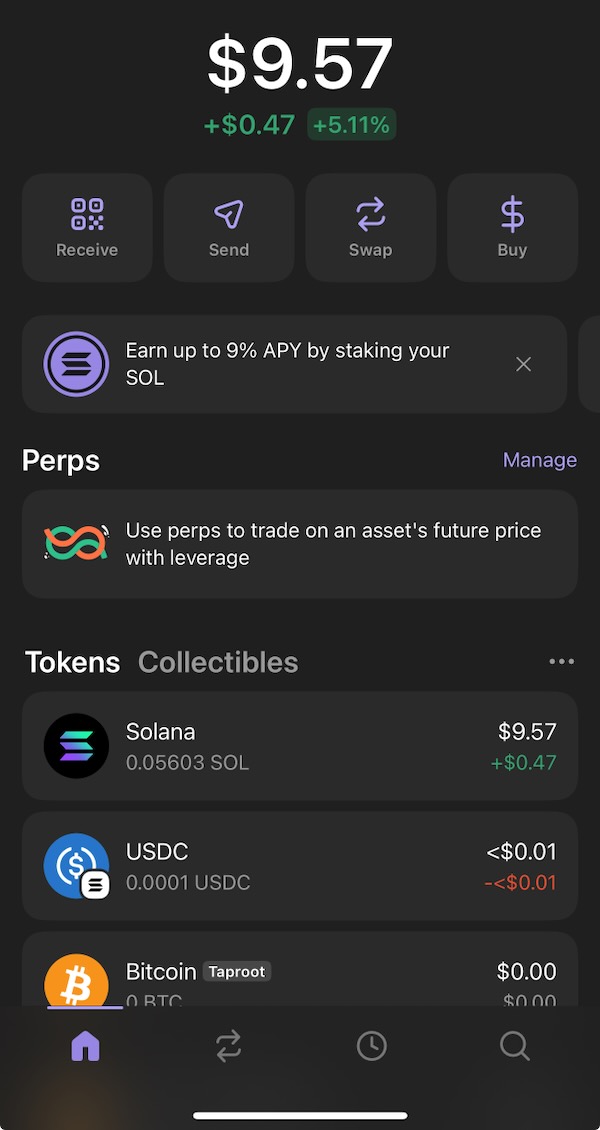The height and width of the screenshot is (1130, 600).
Task: Tap the +5.11% change badge
Action: (x=352, y=125)
